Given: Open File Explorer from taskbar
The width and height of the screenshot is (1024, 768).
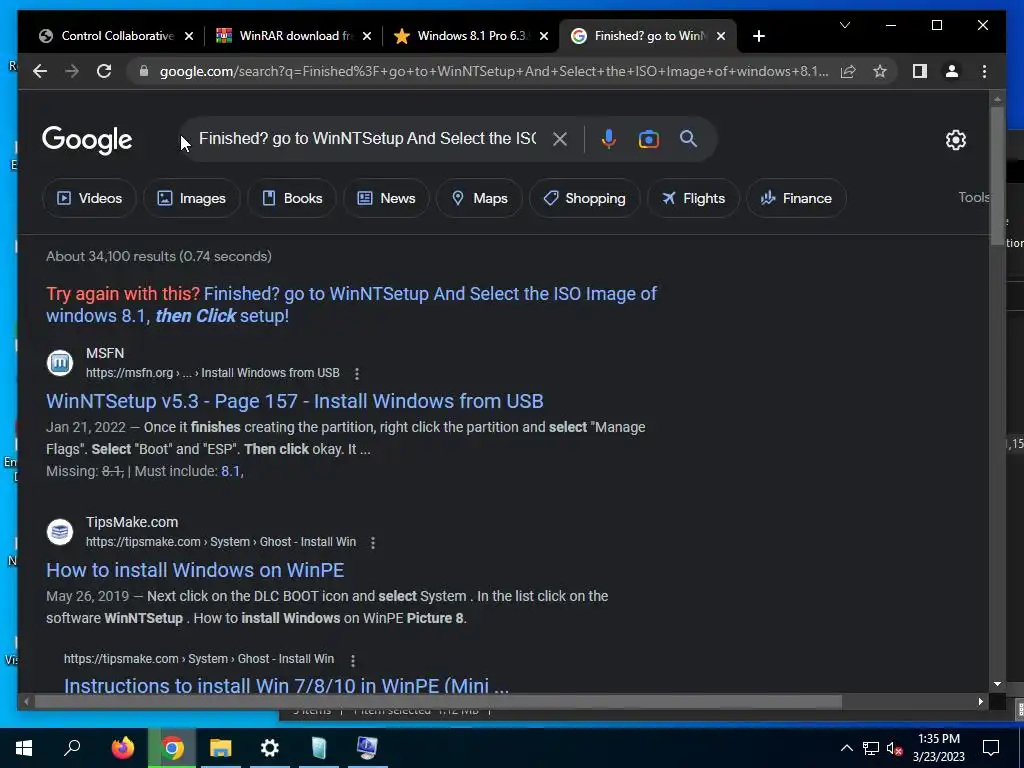Looking at the screenshot, I should coord(220,748).
